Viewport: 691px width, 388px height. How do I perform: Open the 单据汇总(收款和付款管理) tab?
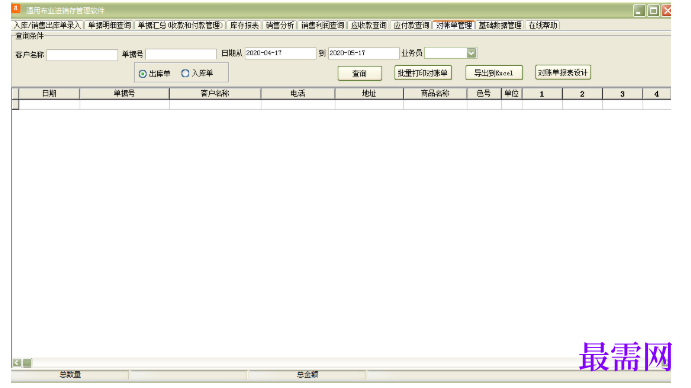180,25
